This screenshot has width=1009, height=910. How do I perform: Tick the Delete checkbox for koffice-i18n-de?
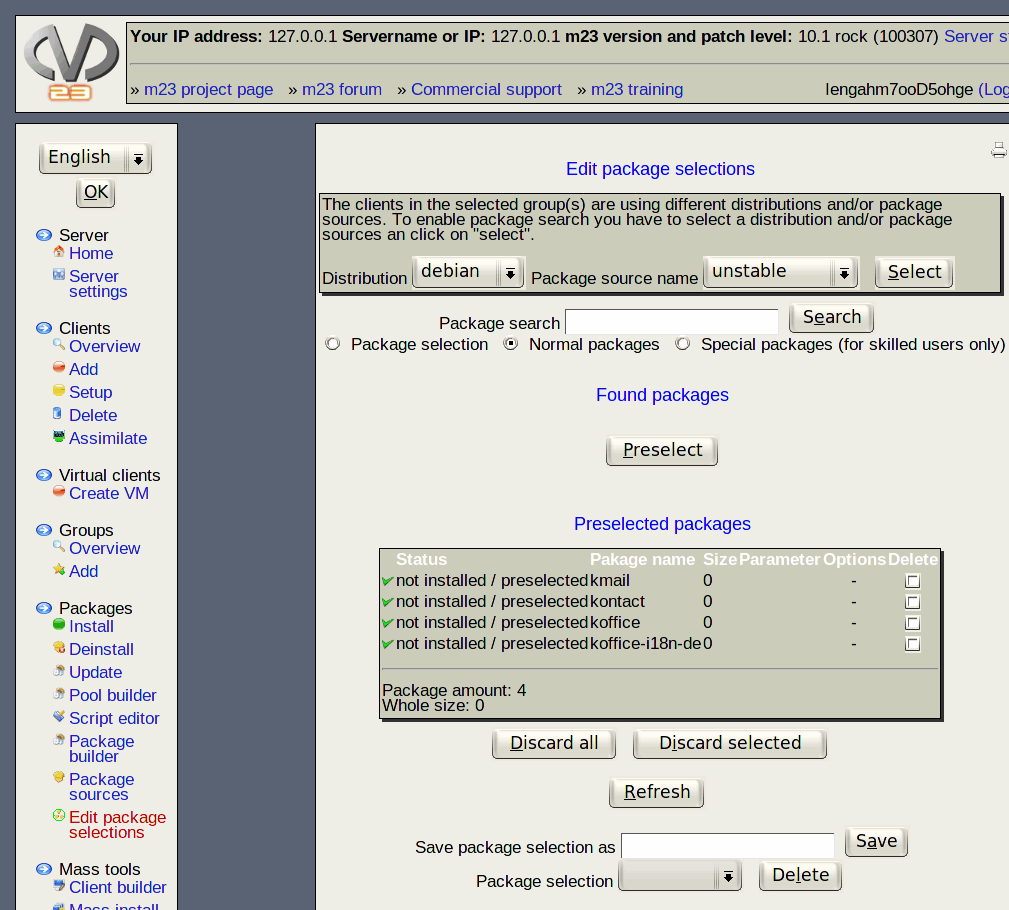912,644
